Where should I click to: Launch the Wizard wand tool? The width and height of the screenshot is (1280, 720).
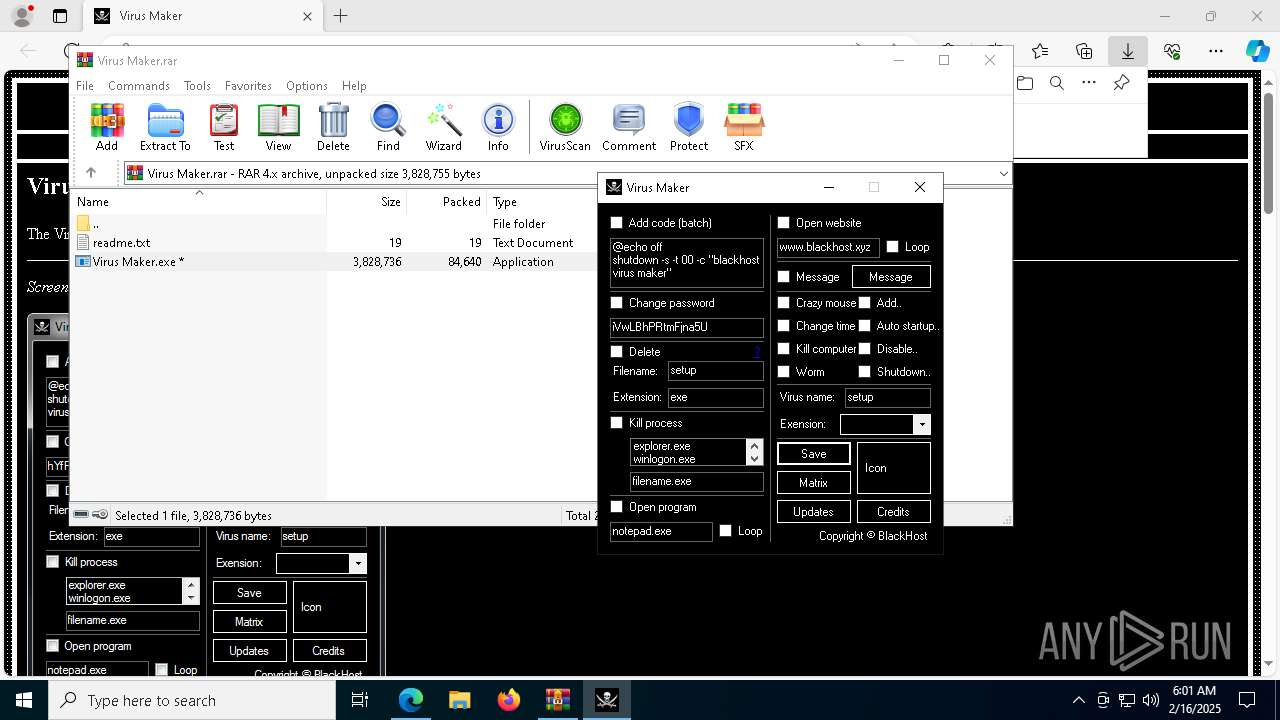point(443,127)
